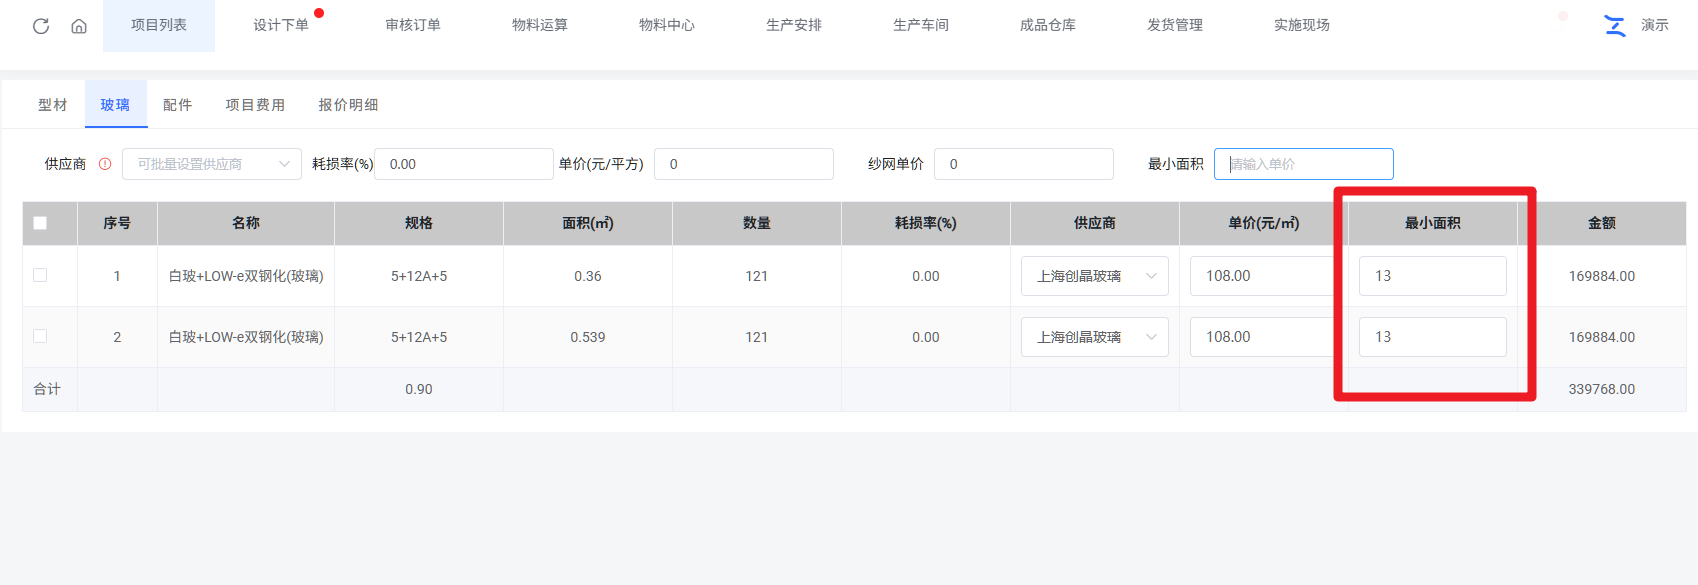Click the 最小面积 field in row 2
The height and width of the screenshot is (585, 1698).
pyautogui.click(x=1432, y=337)
